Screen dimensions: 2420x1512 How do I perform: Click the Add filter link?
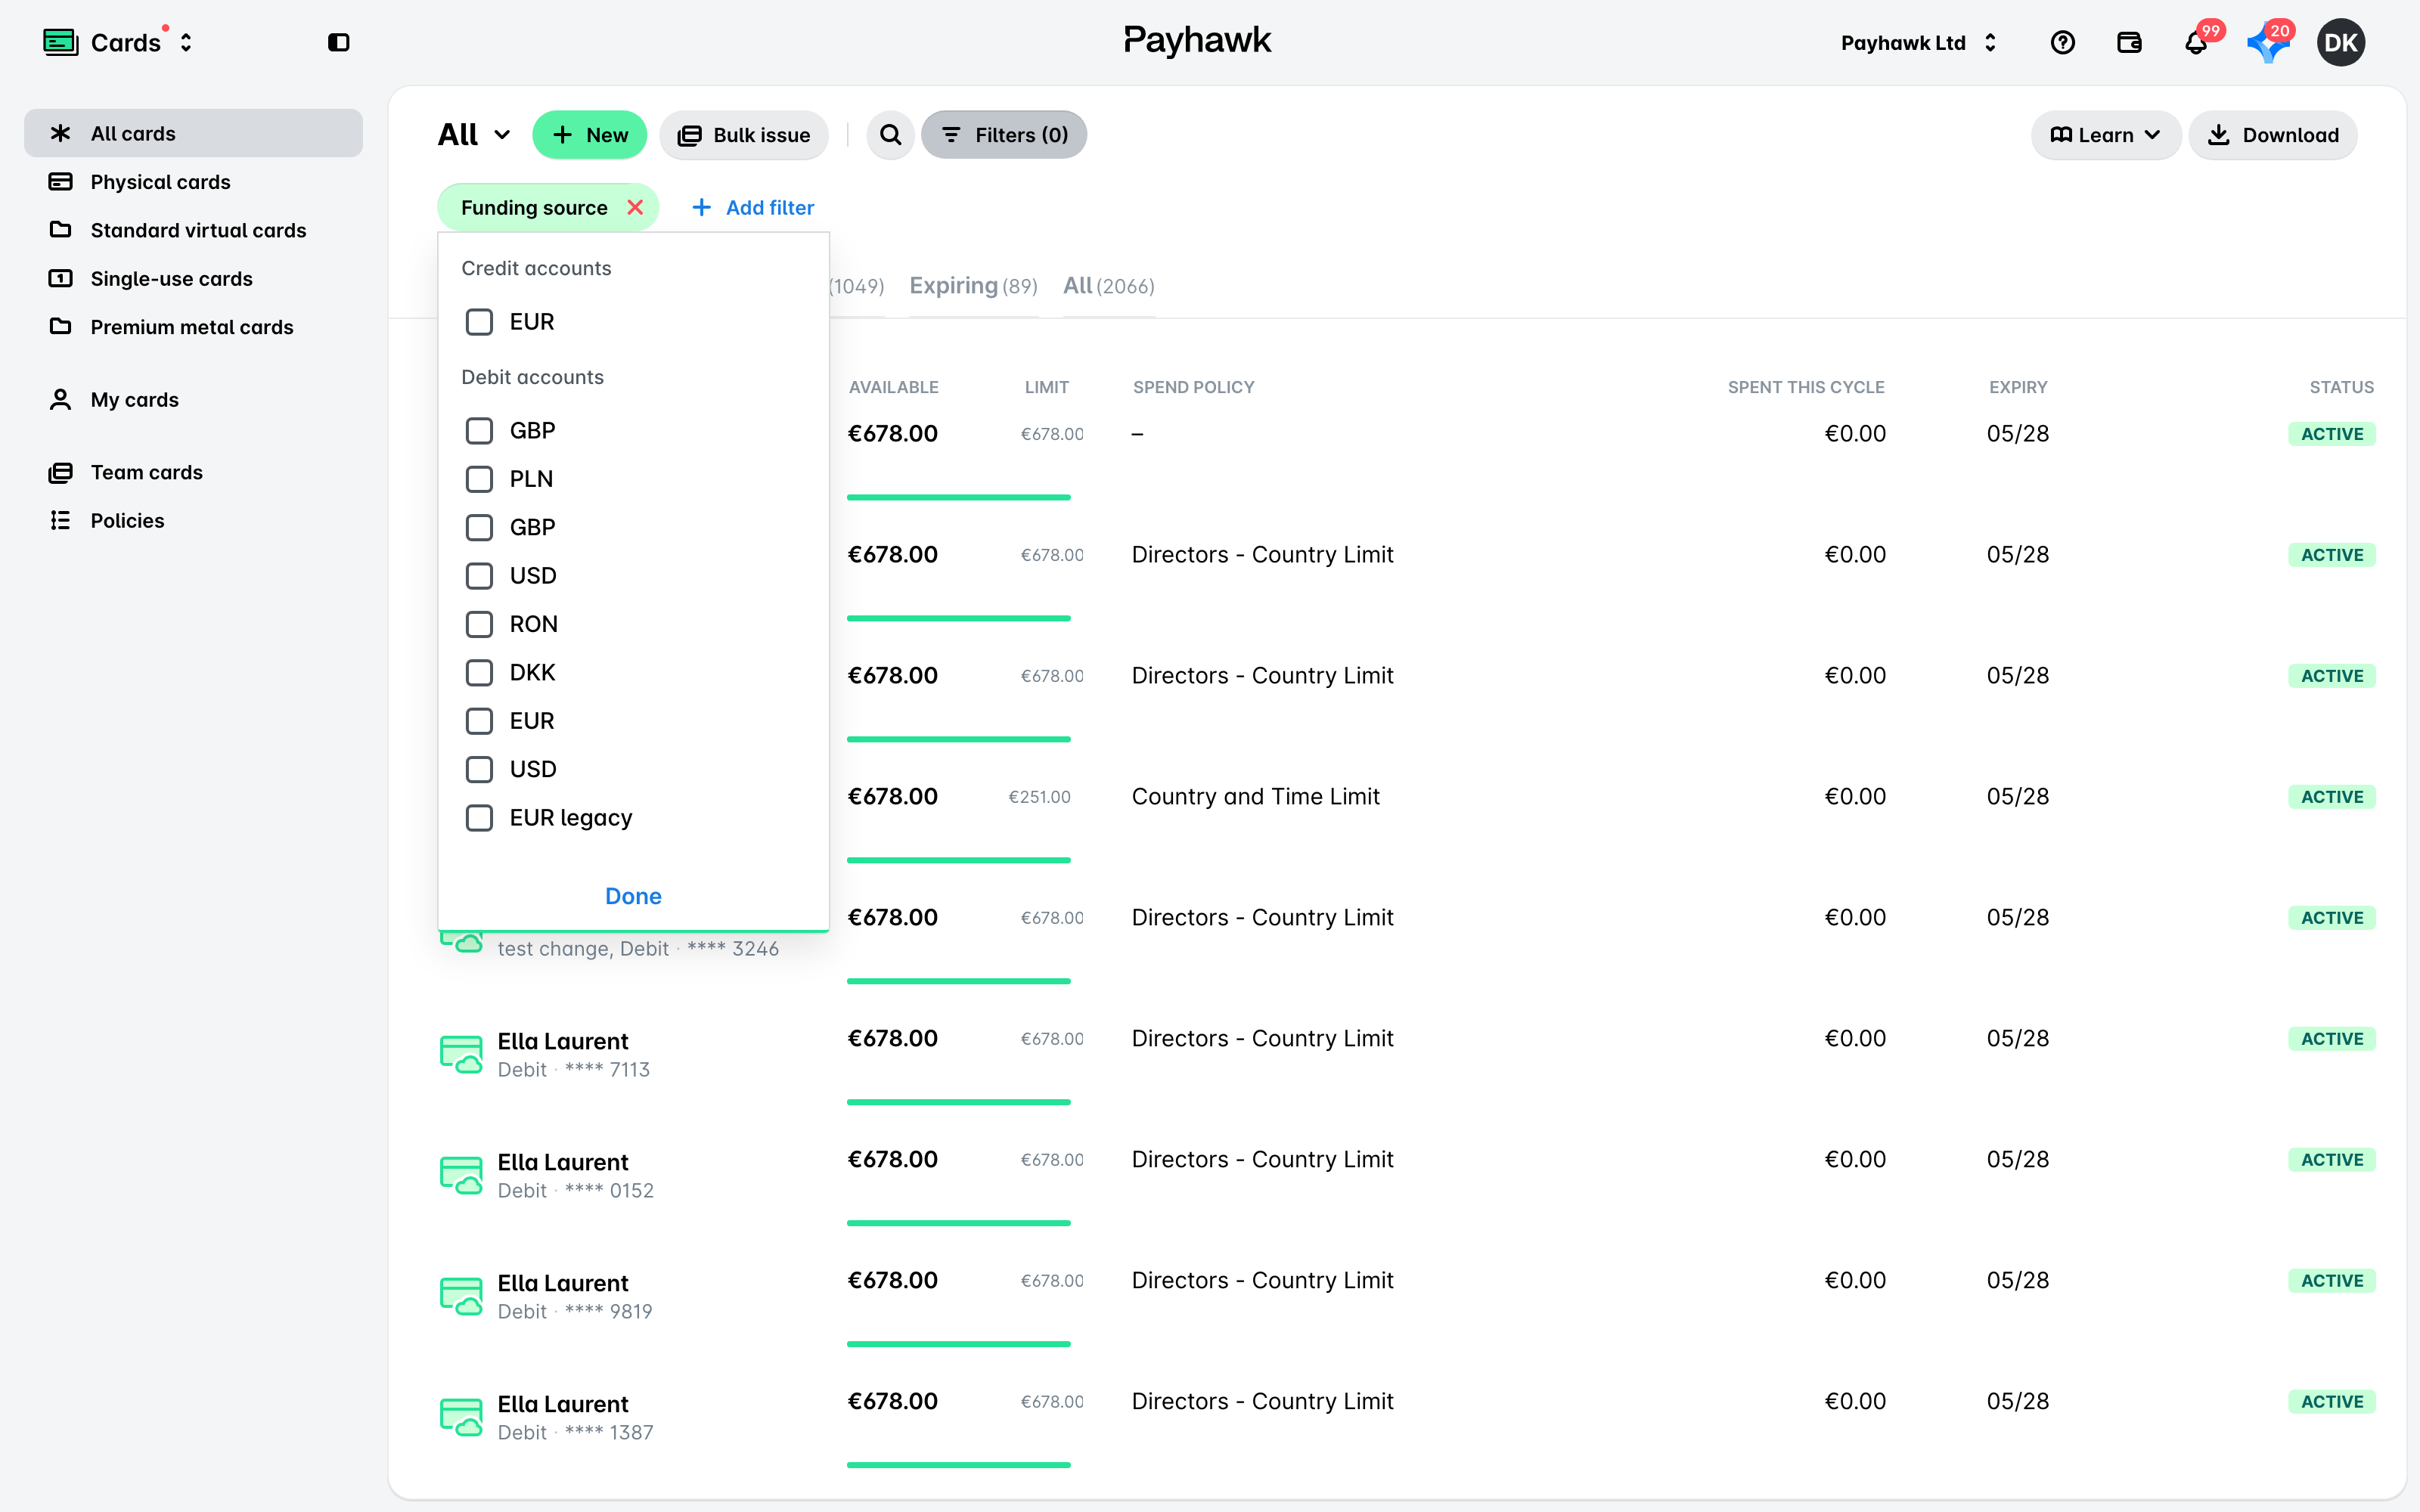(x=753, y=207)
